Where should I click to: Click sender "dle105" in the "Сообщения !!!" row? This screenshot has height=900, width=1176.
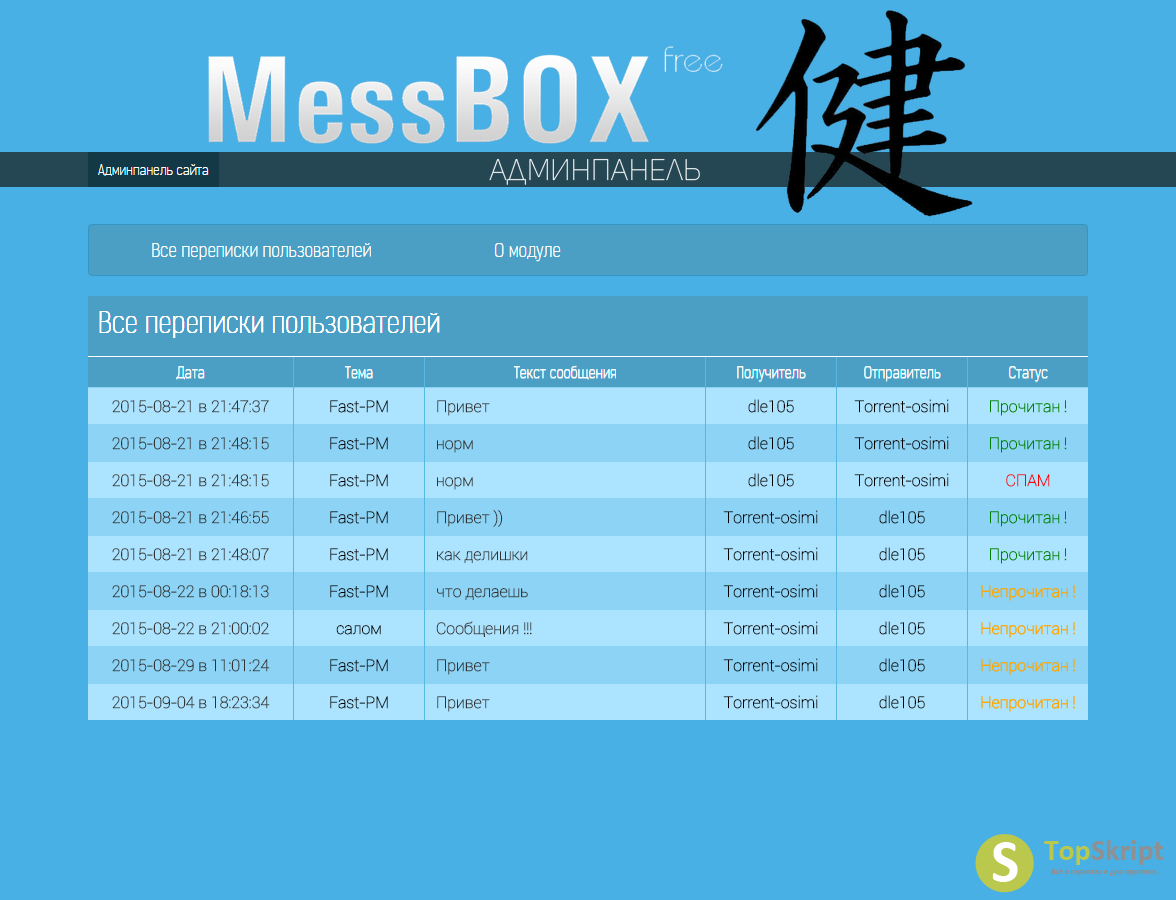tap(902, 628)
